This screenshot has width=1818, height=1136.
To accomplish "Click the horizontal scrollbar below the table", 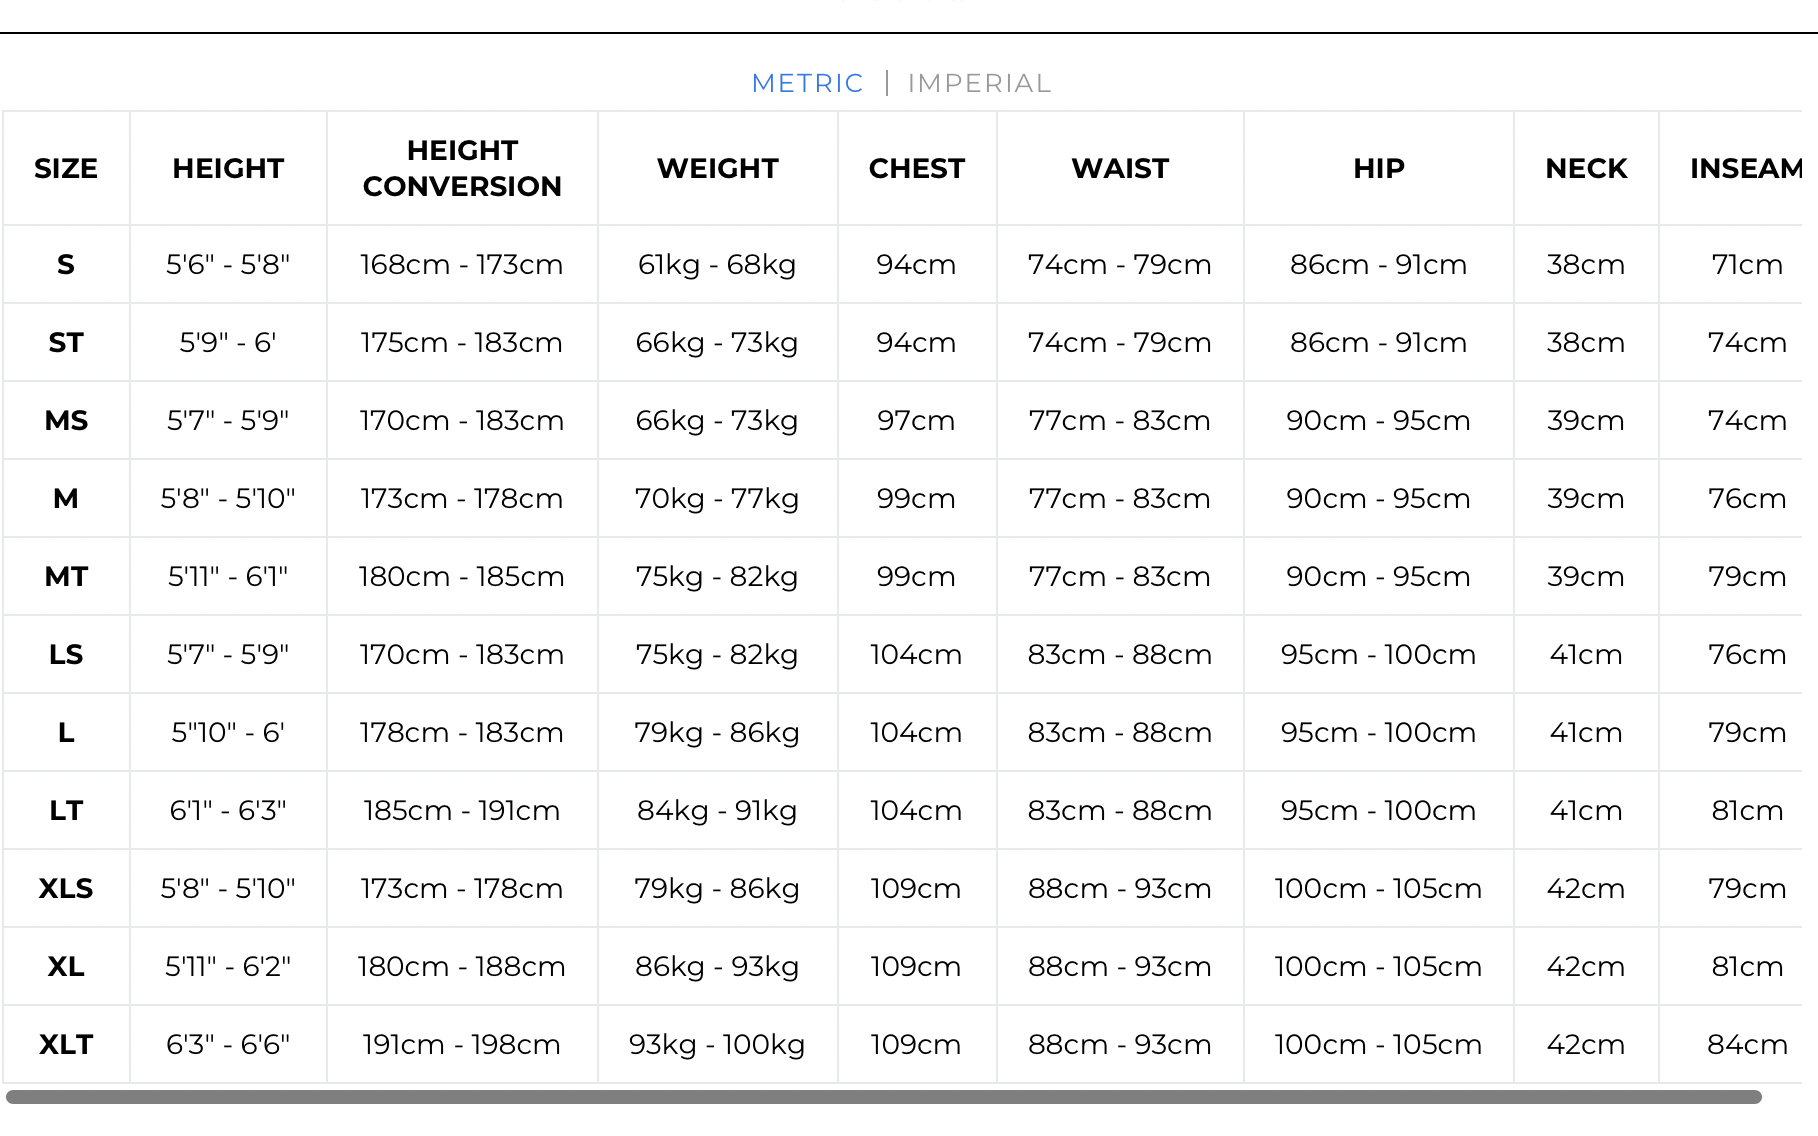I will tap(884, 1097).
